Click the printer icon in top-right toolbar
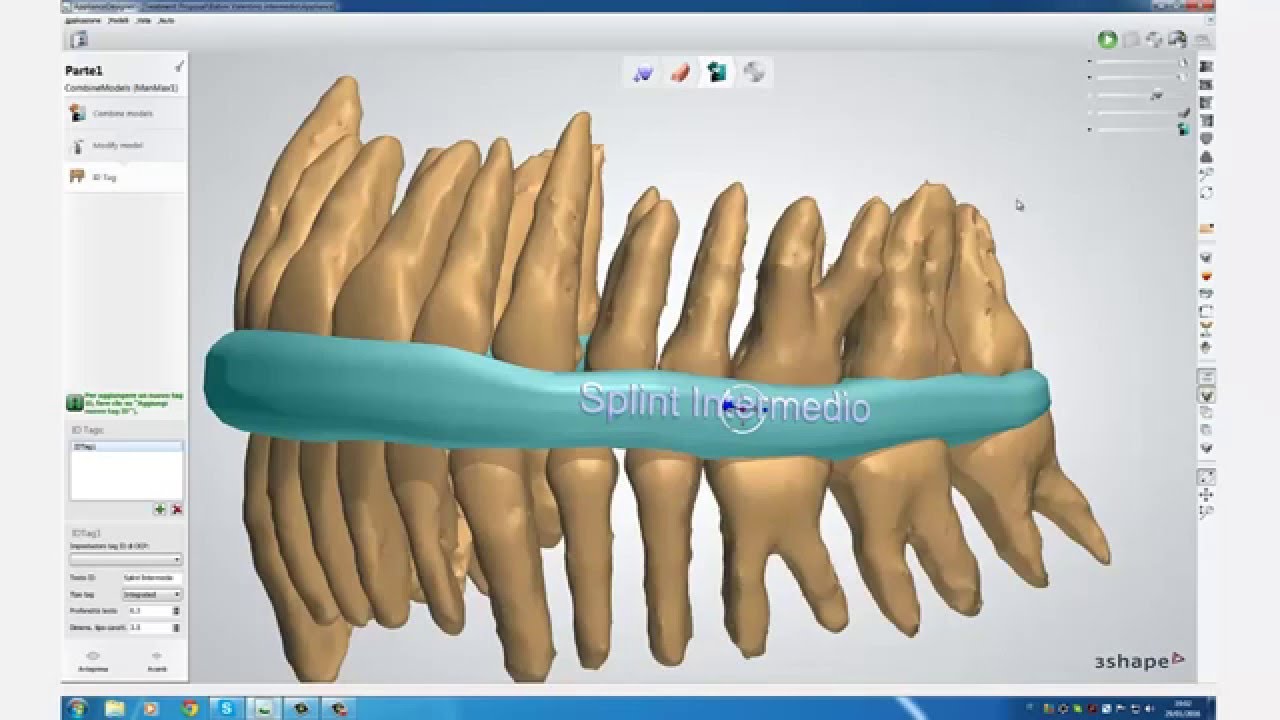This screenshot has width=1280, height=720. point(1178,39)
